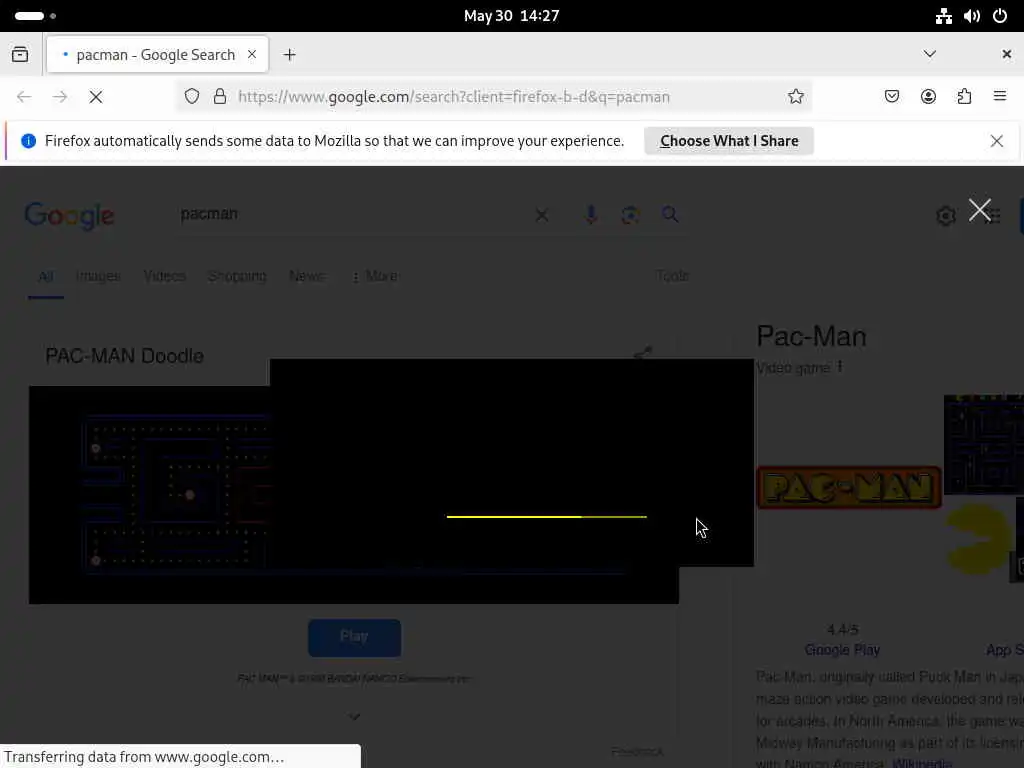Image resolution: width=1024 pixels, height=768 pixels.
Task: Switch to Shopping tab
Action: [x=237, y=276]
